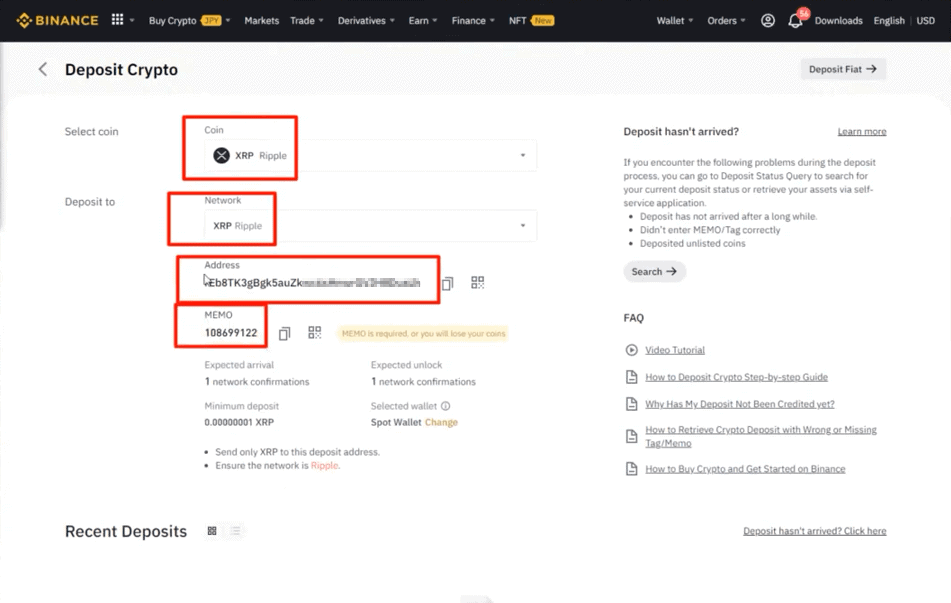Click the minimum deposit 0.00000001 XRP value

239,422
